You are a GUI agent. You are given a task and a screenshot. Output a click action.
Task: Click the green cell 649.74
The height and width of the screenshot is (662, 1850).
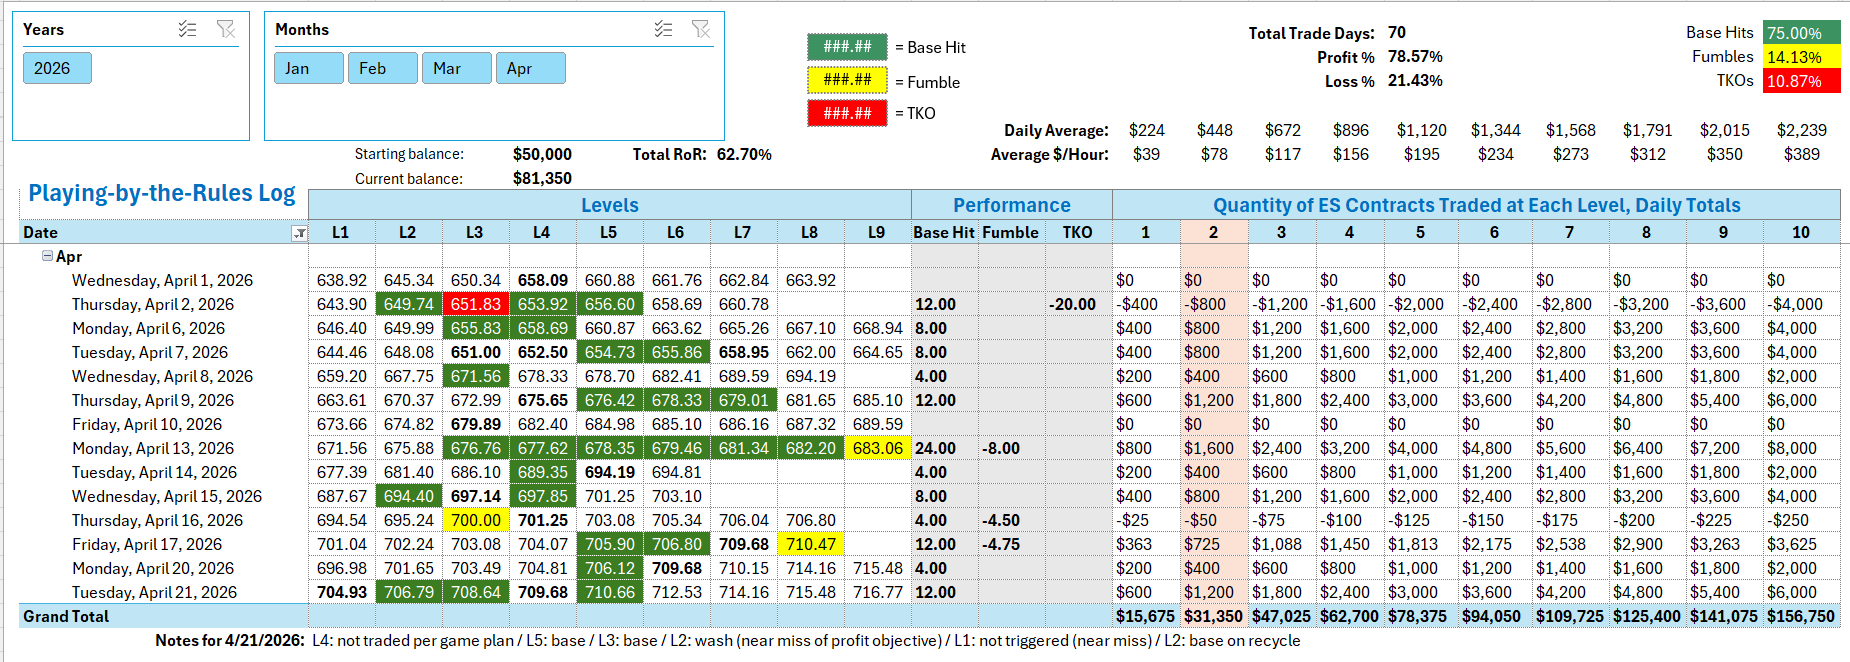409,304
